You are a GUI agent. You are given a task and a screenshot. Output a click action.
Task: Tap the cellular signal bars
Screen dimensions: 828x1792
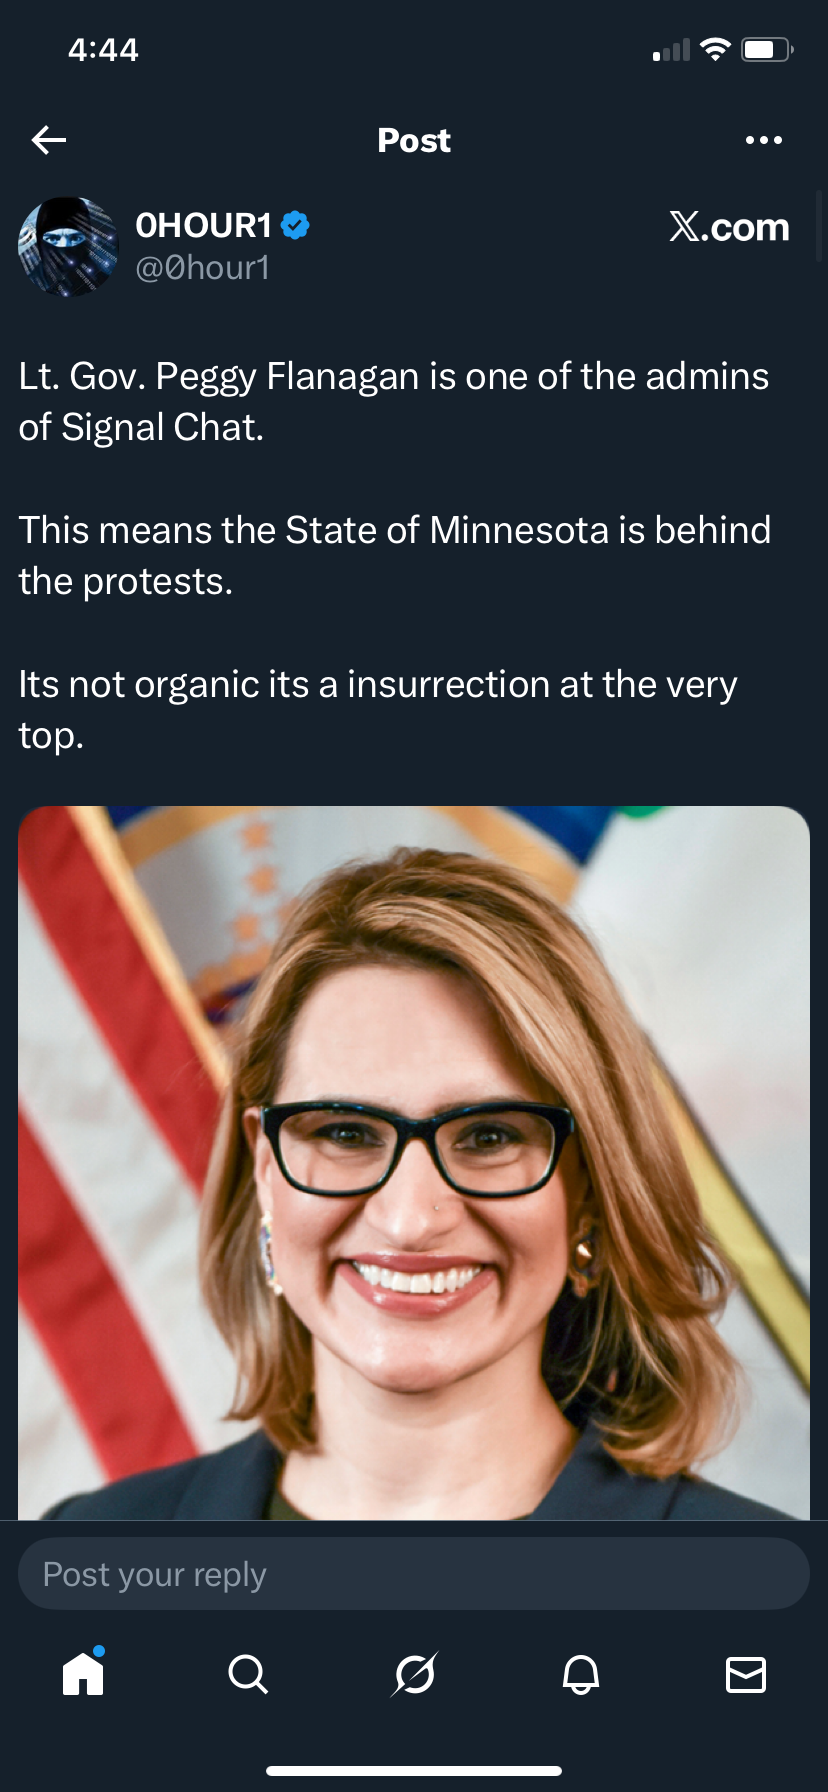click(671, 50)
